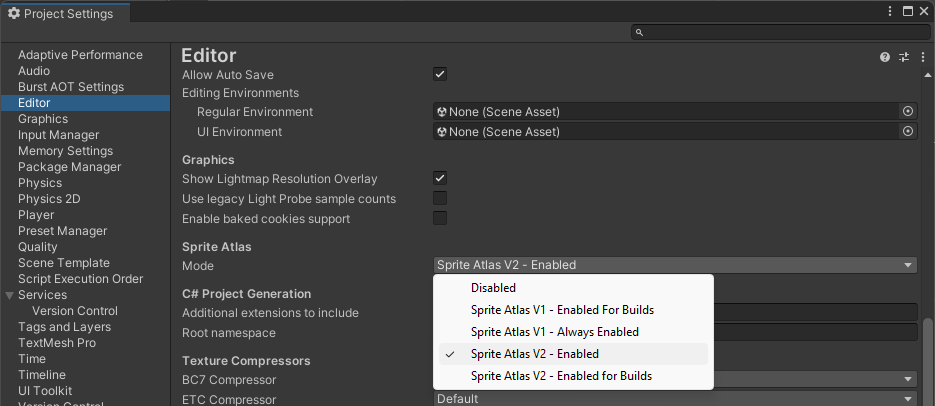Click the Project Settings gear tab icon
935x406 pixels.
[x=14, y=13]
